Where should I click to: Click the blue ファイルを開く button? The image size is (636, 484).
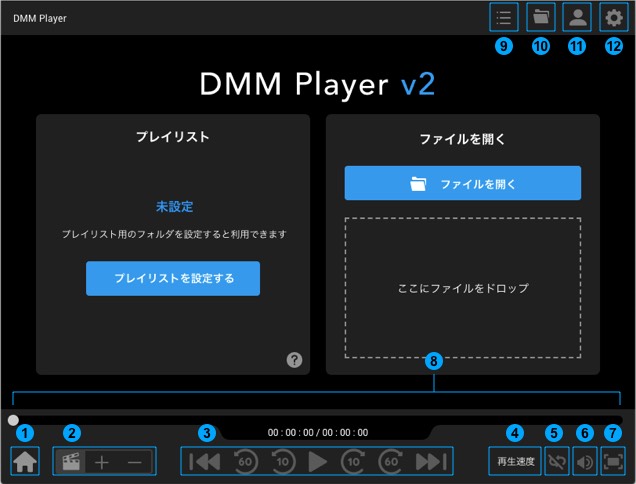click(463, 184)
